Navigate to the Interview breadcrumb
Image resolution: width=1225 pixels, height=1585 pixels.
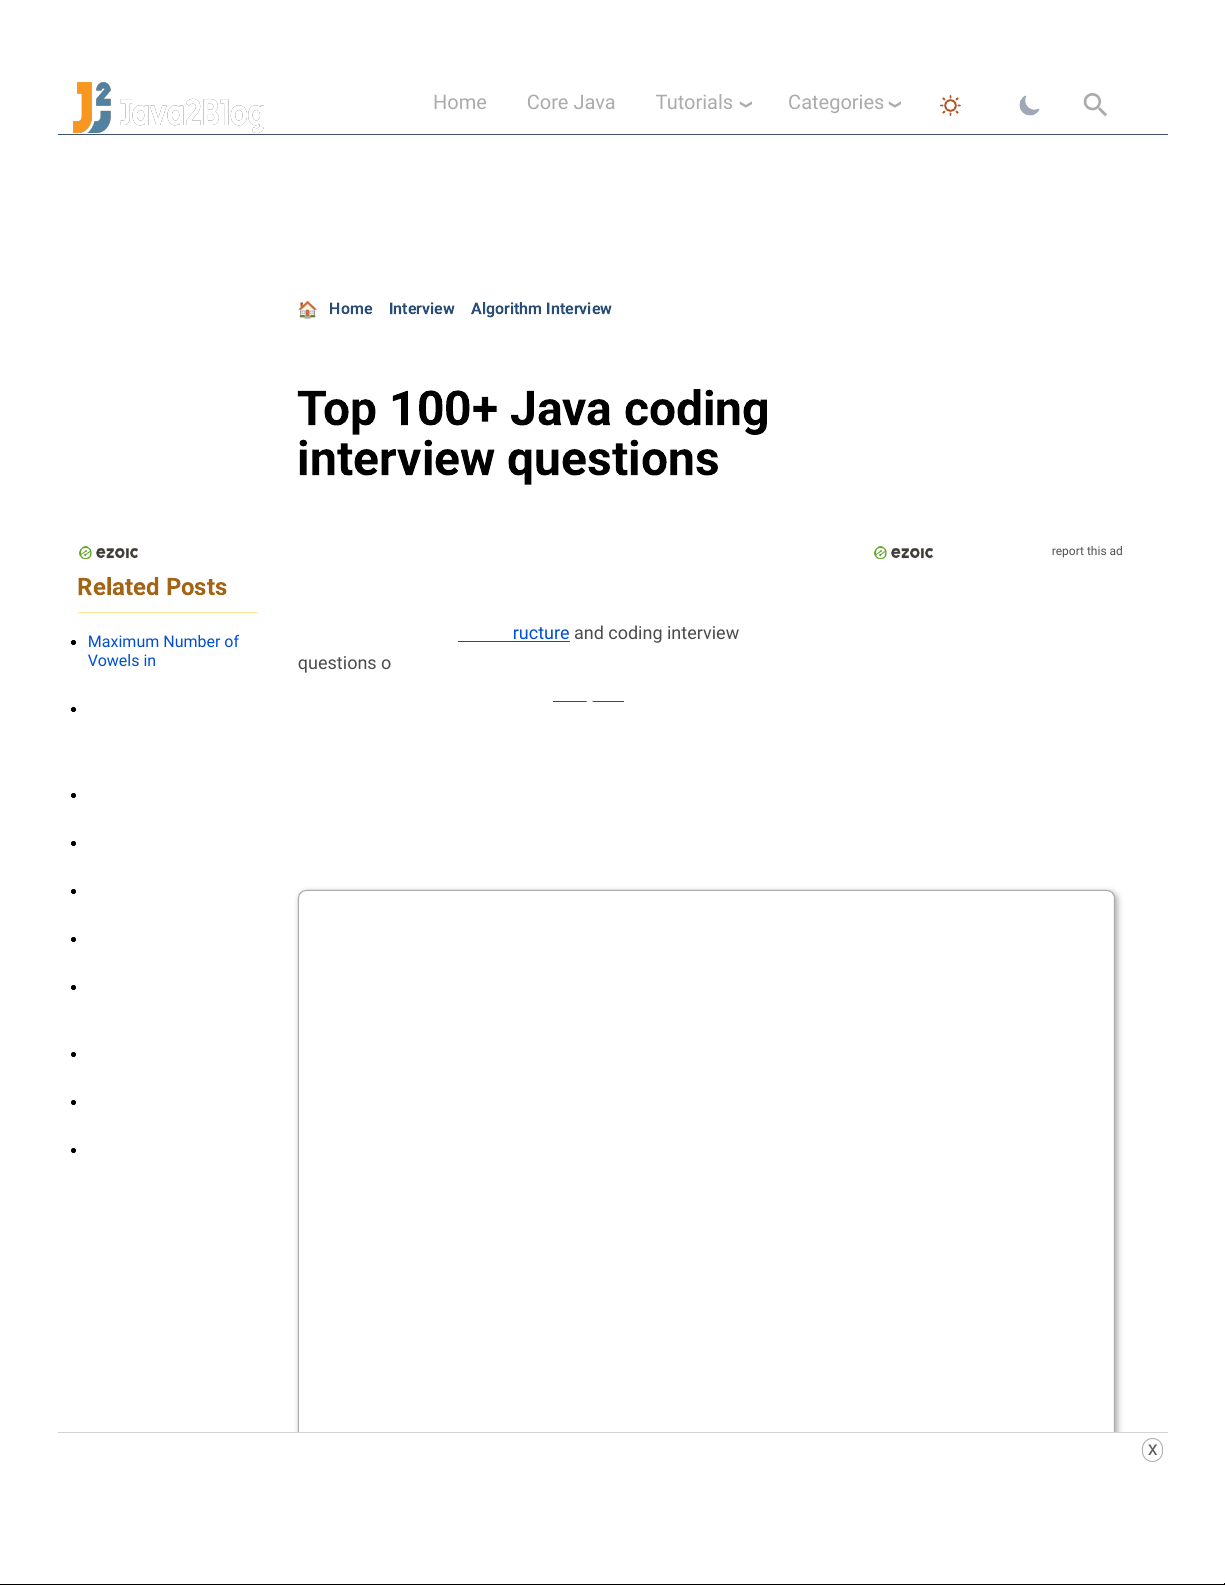(421, 309)
